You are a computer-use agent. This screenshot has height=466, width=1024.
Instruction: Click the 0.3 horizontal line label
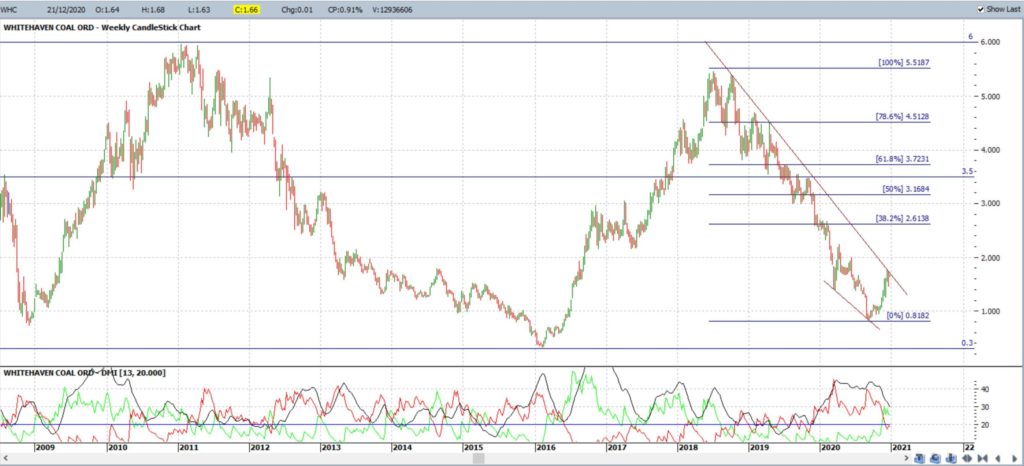point(967,343)
